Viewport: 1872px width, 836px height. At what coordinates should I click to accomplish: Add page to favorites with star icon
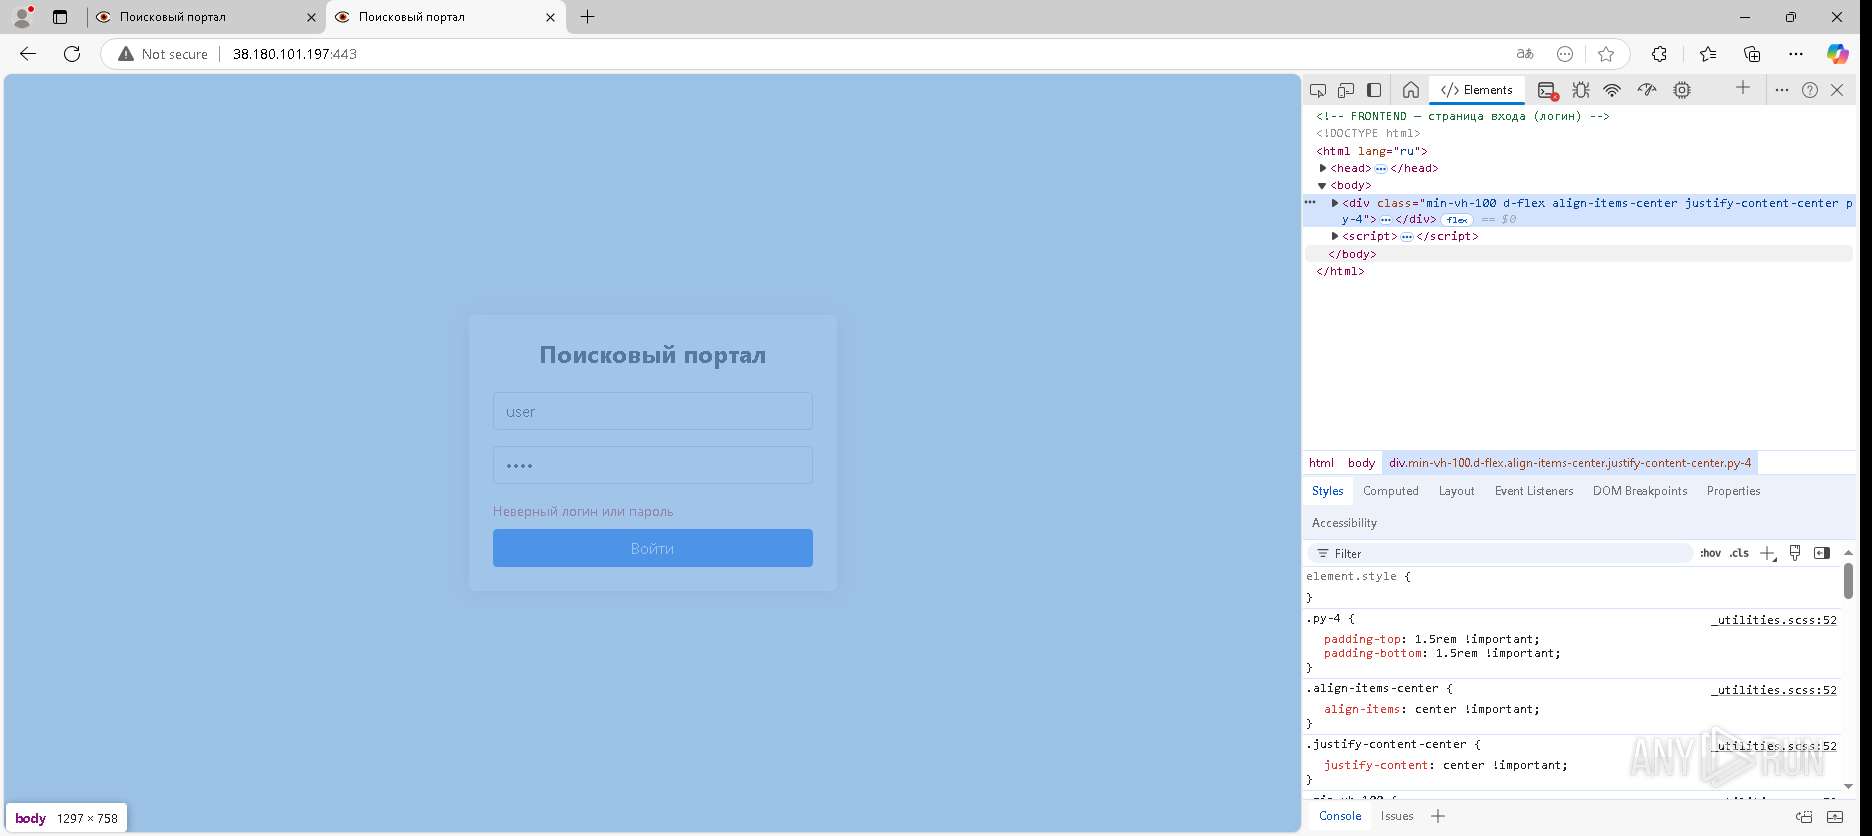1606,54
